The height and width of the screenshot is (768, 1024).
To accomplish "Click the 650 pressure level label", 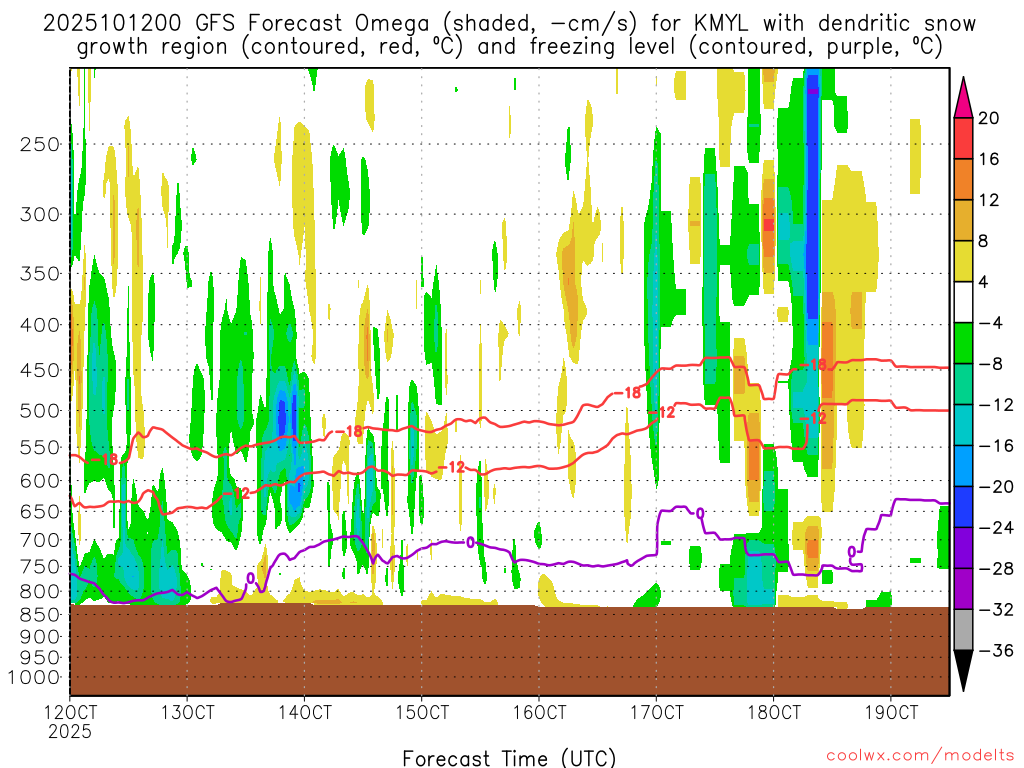I will 40,511.
